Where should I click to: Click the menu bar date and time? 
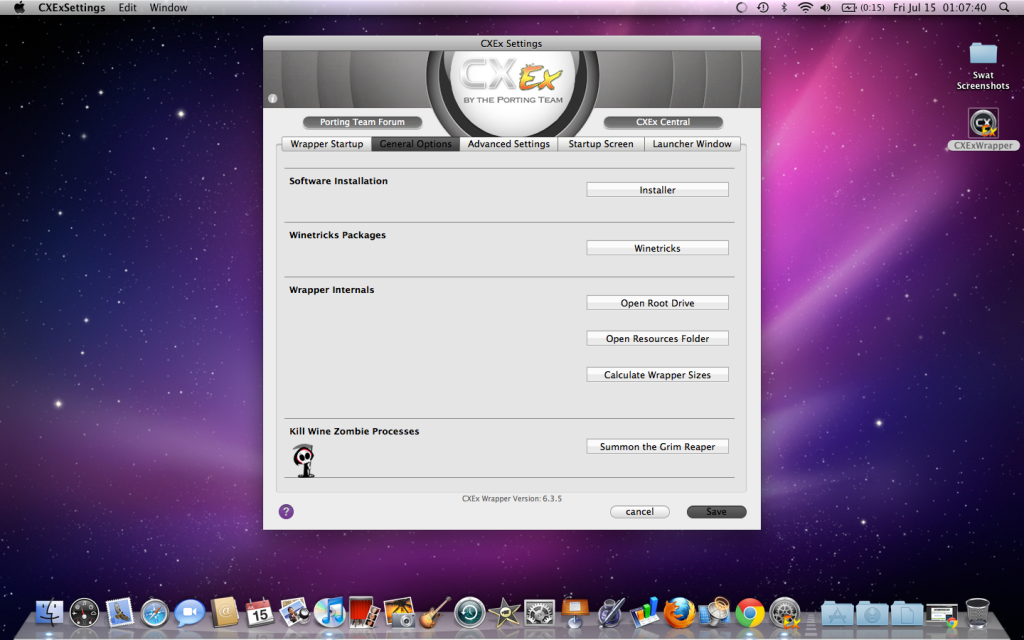(939, 8)
